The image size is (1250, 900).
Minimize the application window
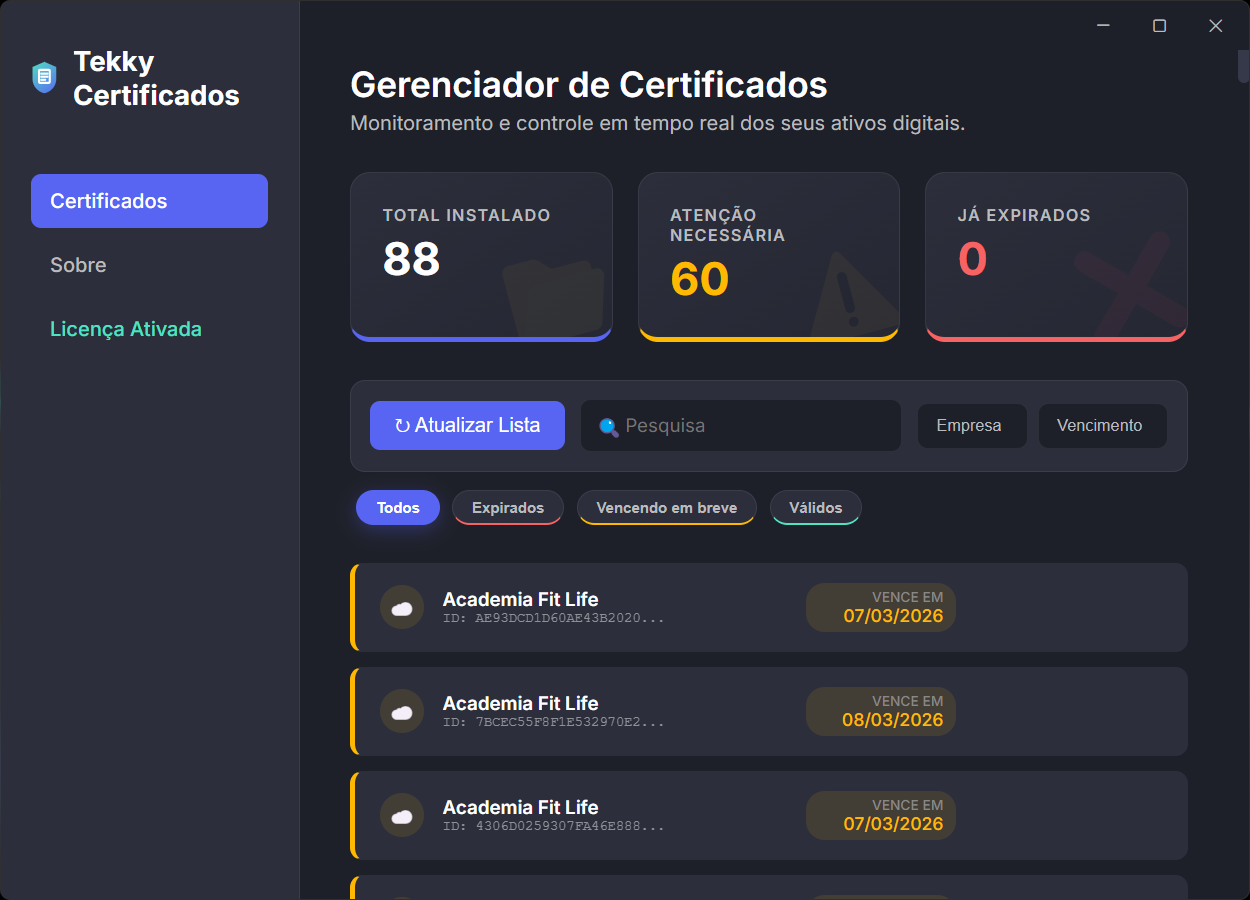point(1104,26)
